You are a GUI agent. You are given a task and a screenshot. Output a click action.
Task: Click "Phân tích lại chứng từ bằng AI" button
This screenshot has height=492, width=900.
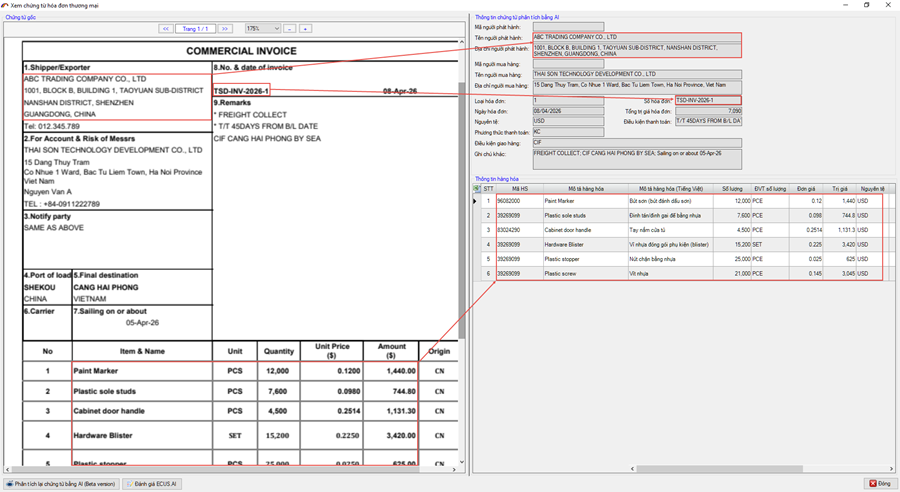(61, 483)
